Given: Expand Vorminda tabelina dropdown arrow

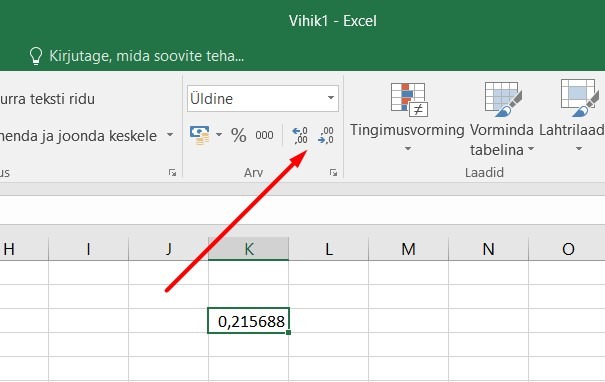Looking at the screenshot, I should click(531, 149).
